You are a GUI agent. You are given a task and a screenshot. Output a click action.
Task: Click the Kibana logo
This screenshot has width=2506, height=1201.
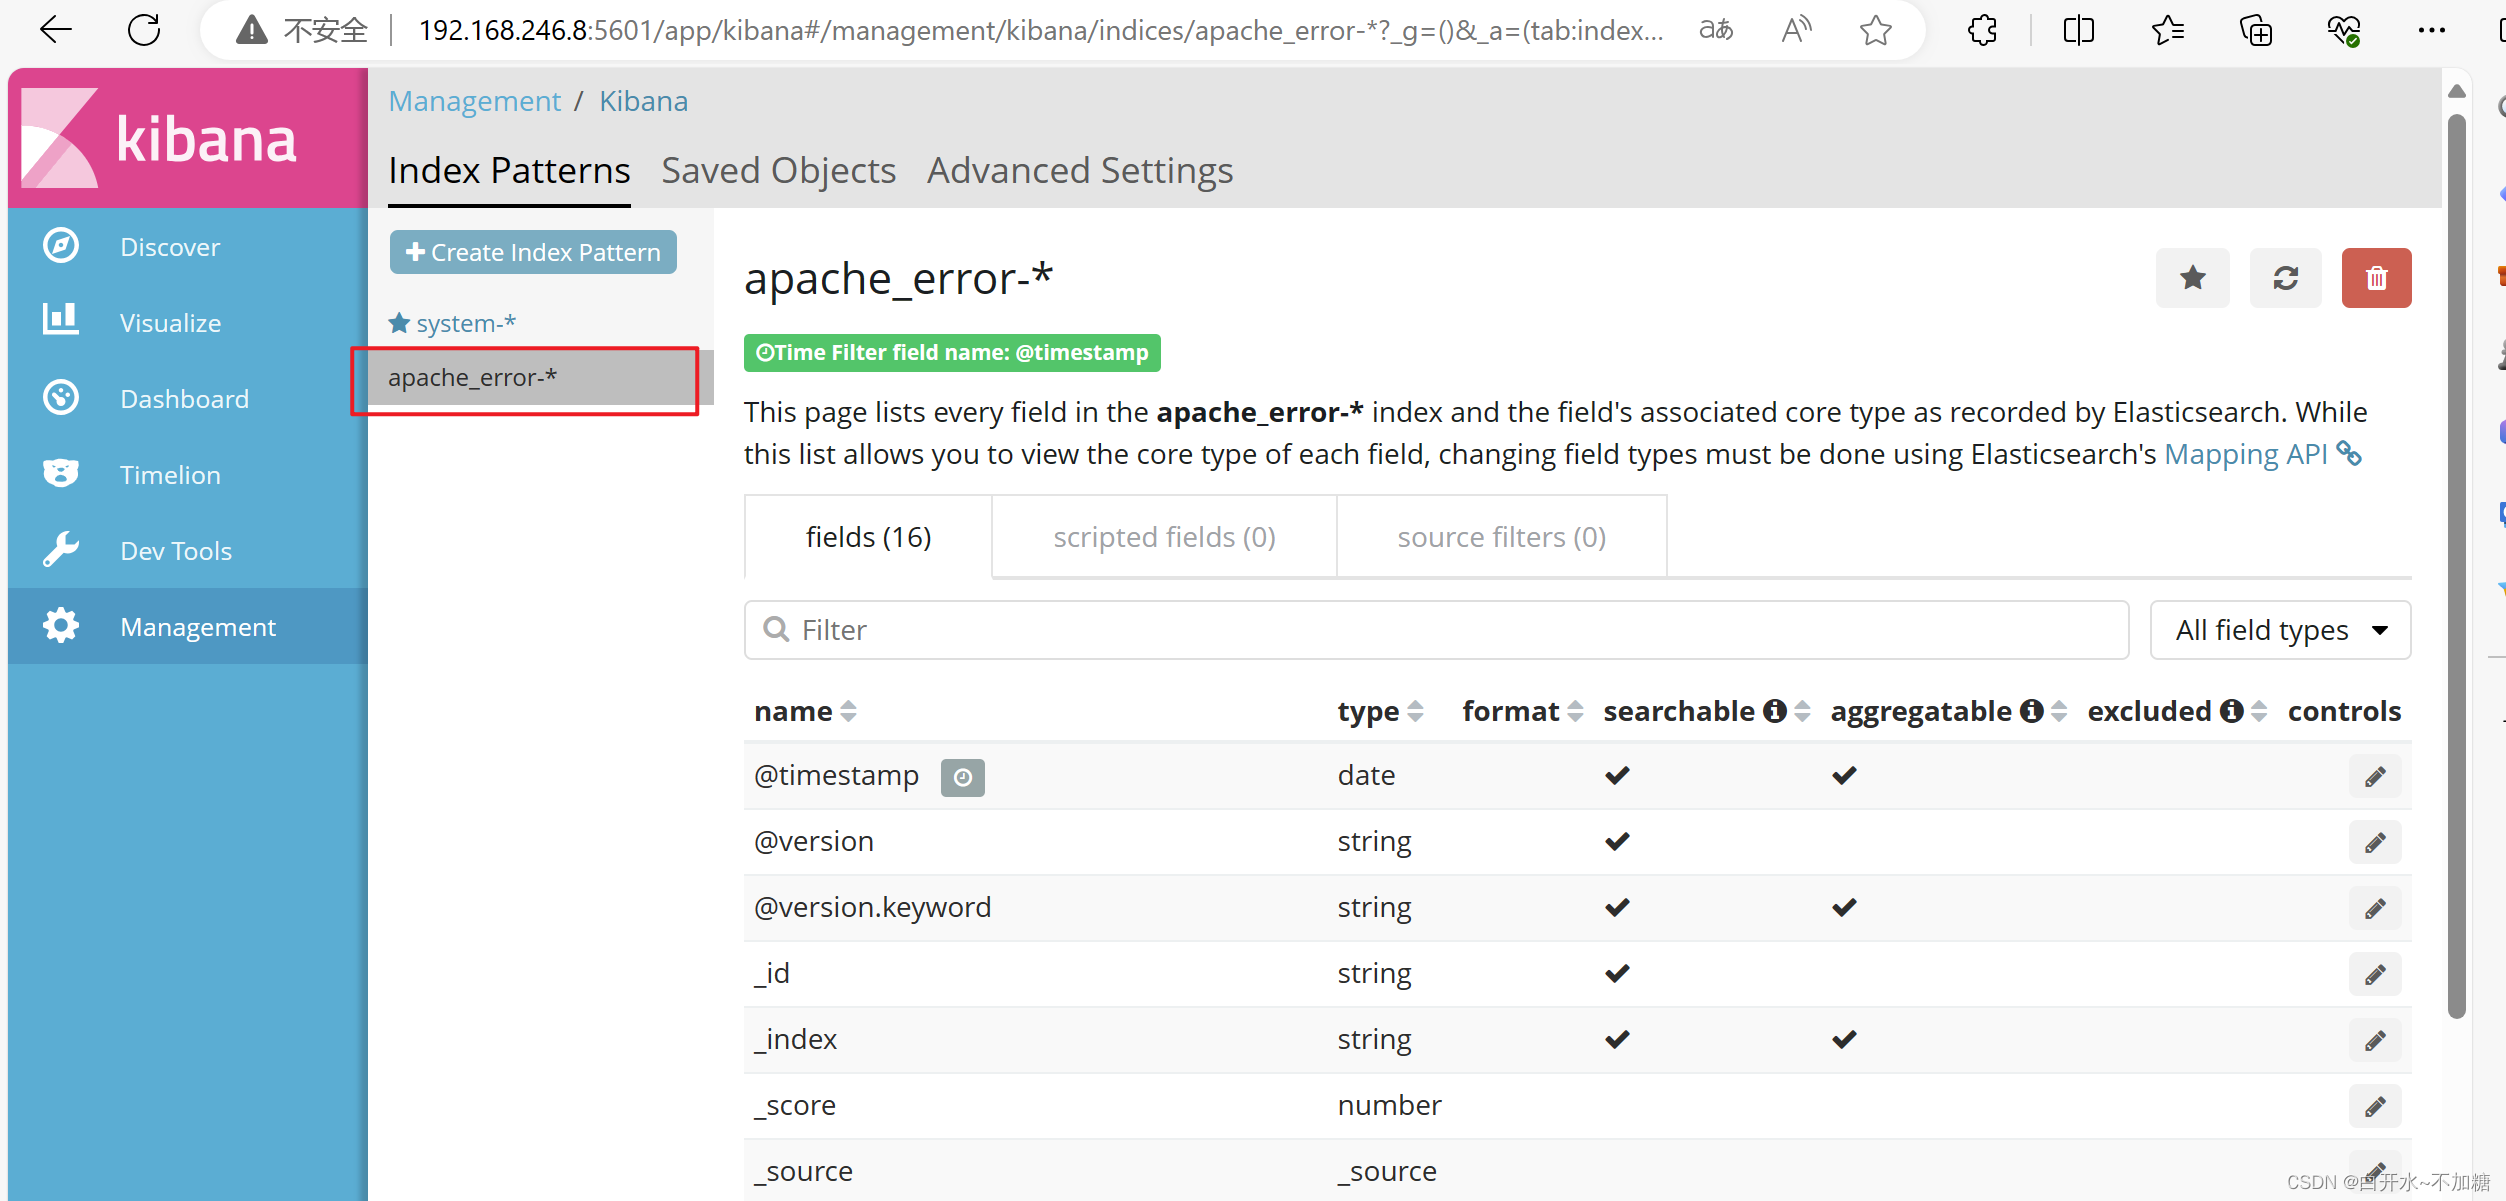[188, 138]
